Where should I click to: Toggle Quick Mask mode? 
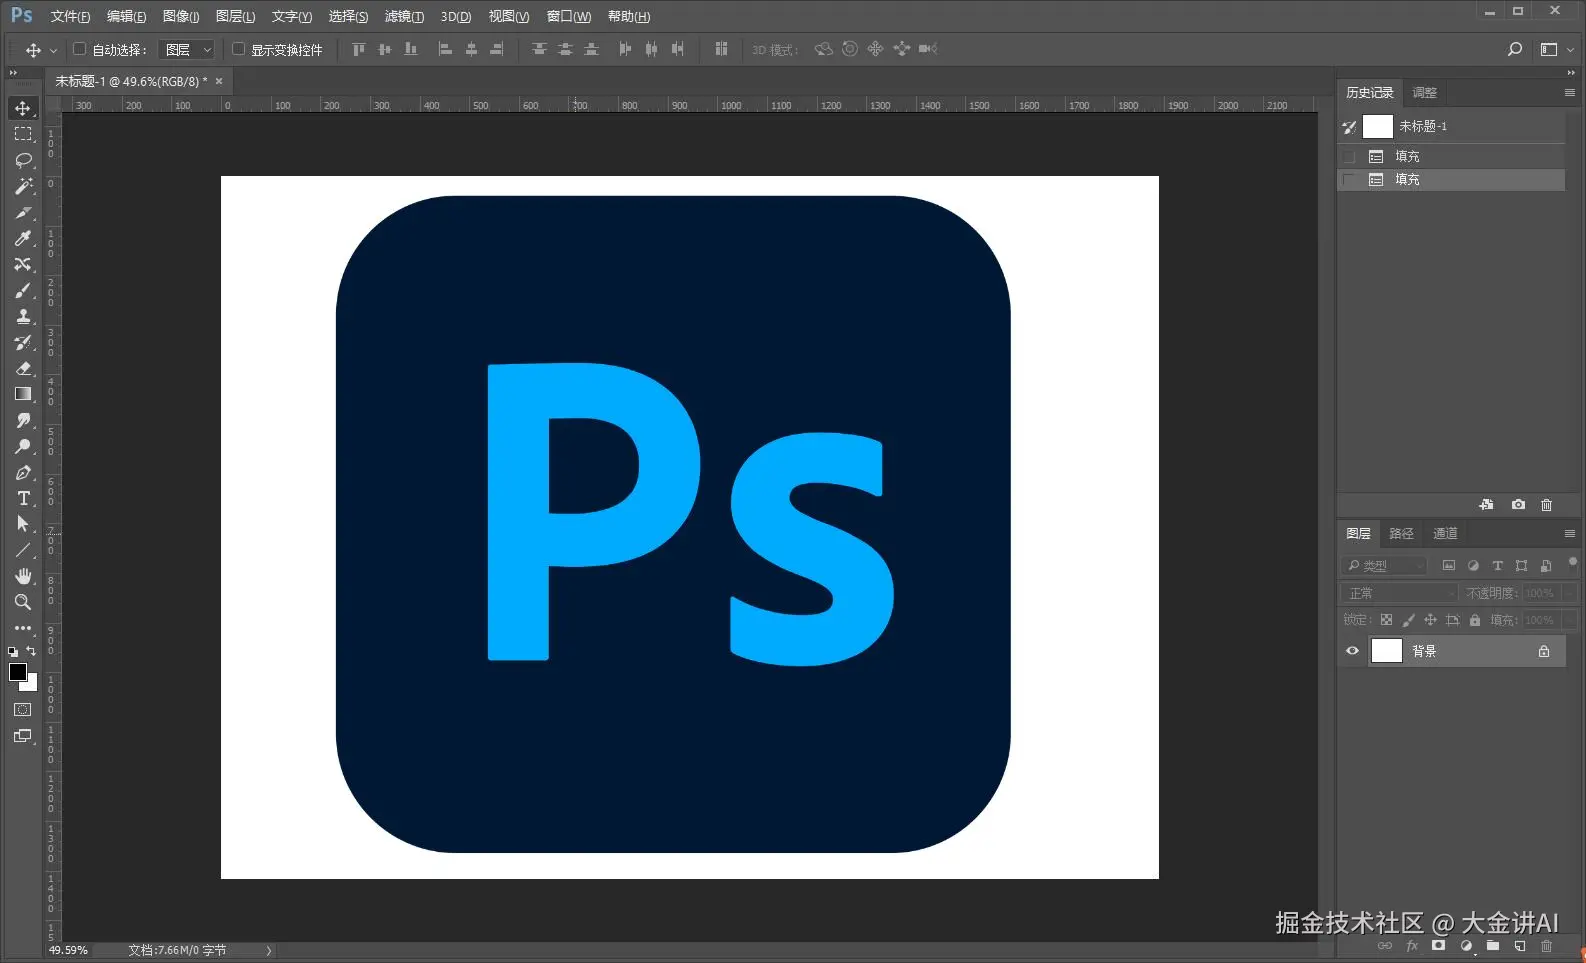click(22, 710)
